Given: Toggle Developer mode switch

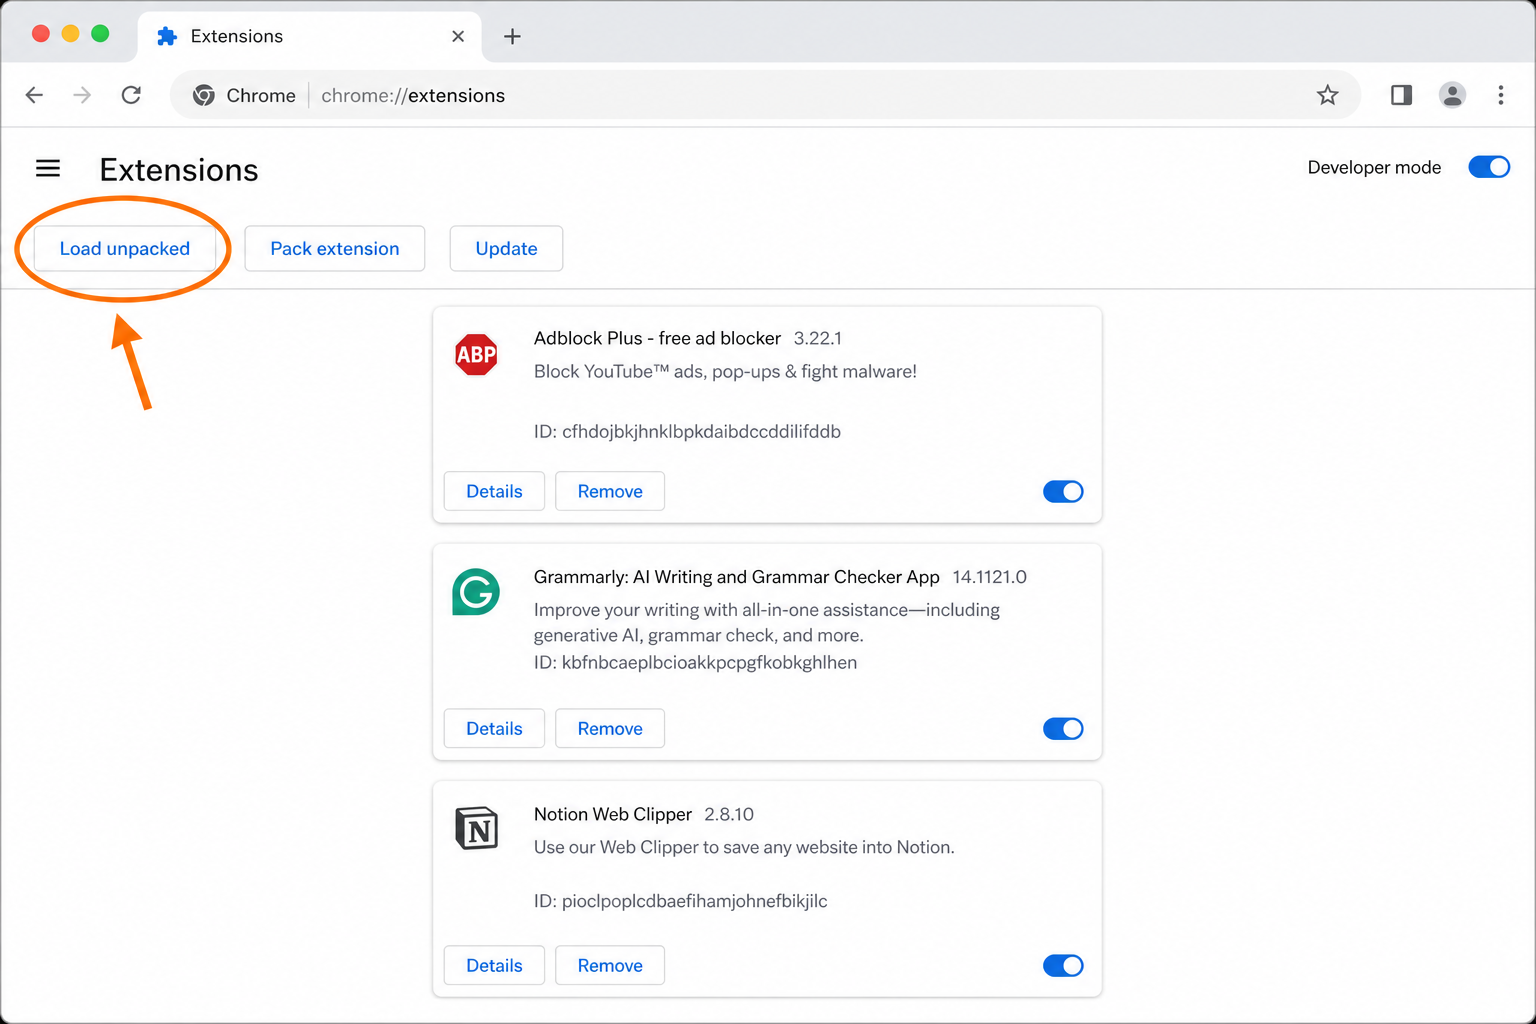Looking at the screenshot, I should point(1489,167).
